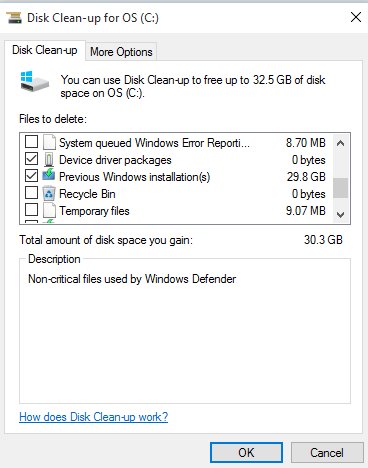The height and width of the screenshot is (468, 368).
Task: Enable System queued Windows Error Reporting checkbox
Action: tap(32, 142)
